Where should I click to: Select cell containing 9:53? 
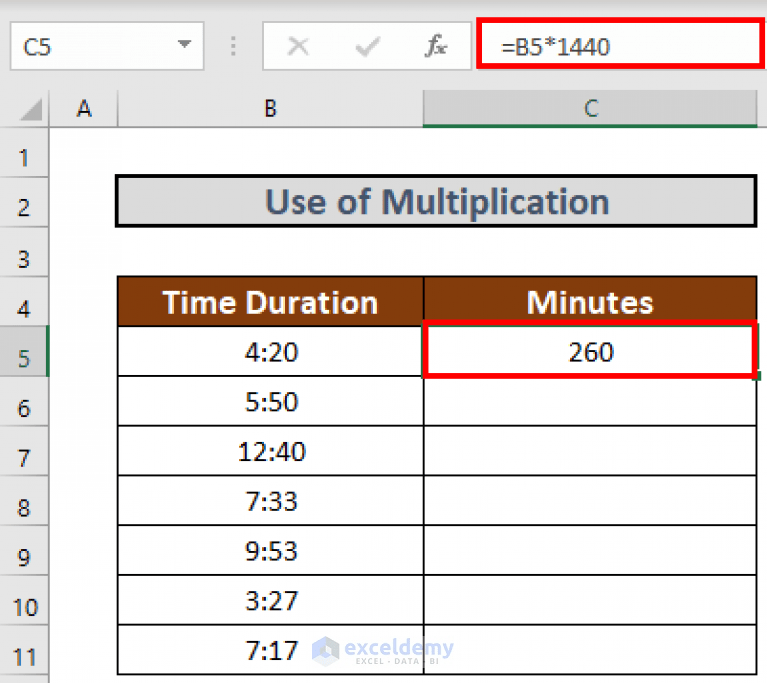click(271, 551)
